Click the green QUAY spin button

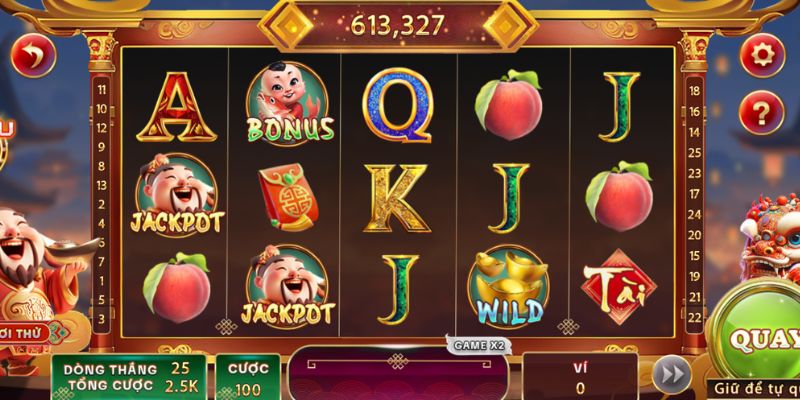click(758, 338)
